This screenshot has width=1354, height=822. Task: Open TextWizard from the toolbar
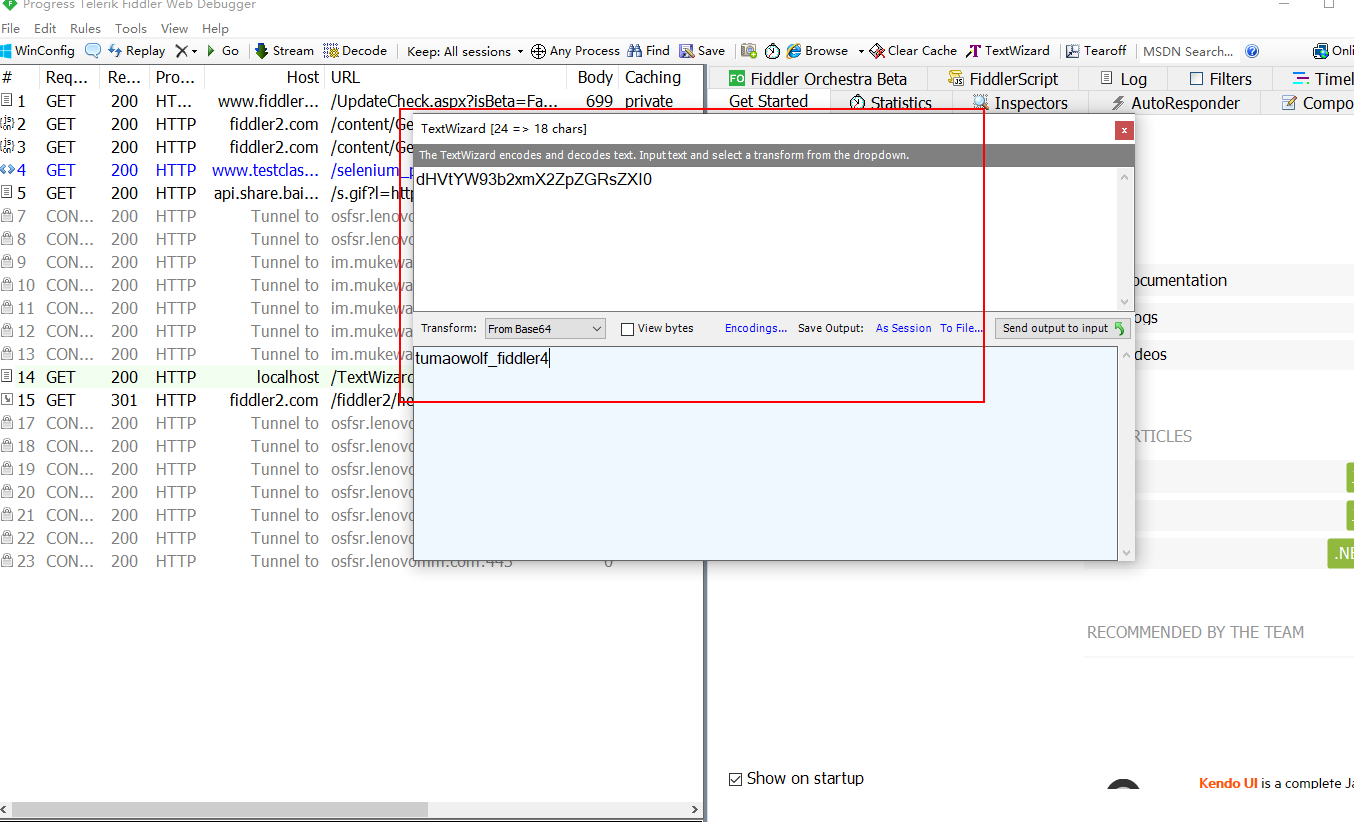coord(1008,51)
